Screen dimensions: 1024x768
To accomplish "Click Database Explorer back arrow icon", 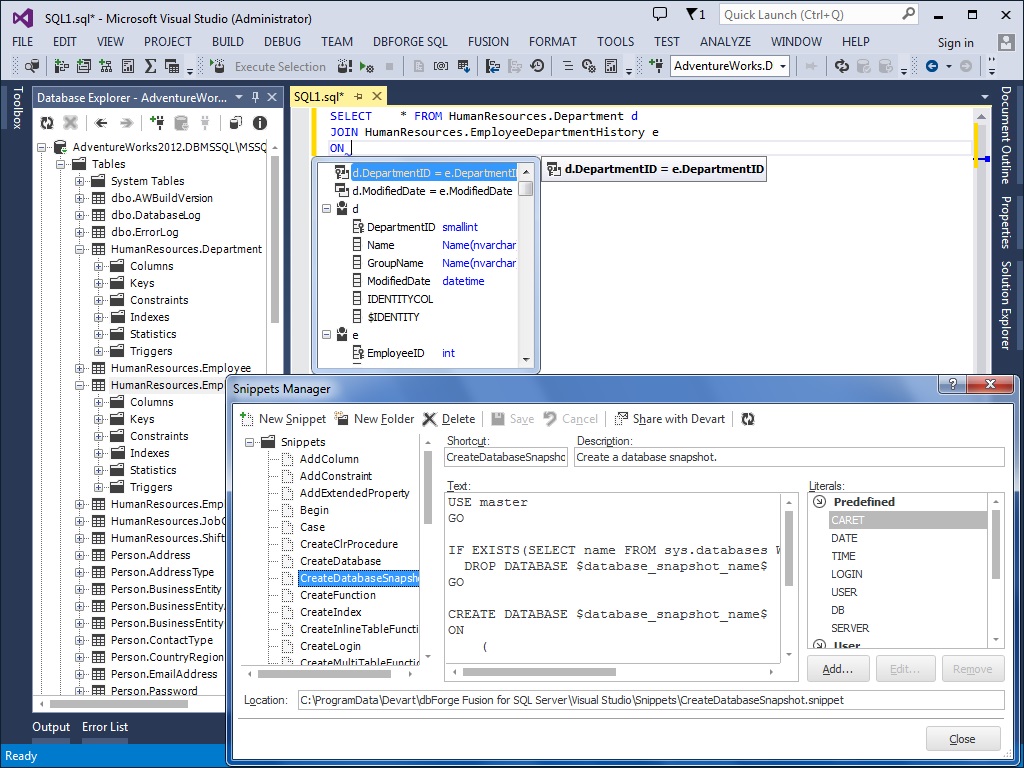I will click(x=101, y=123).
